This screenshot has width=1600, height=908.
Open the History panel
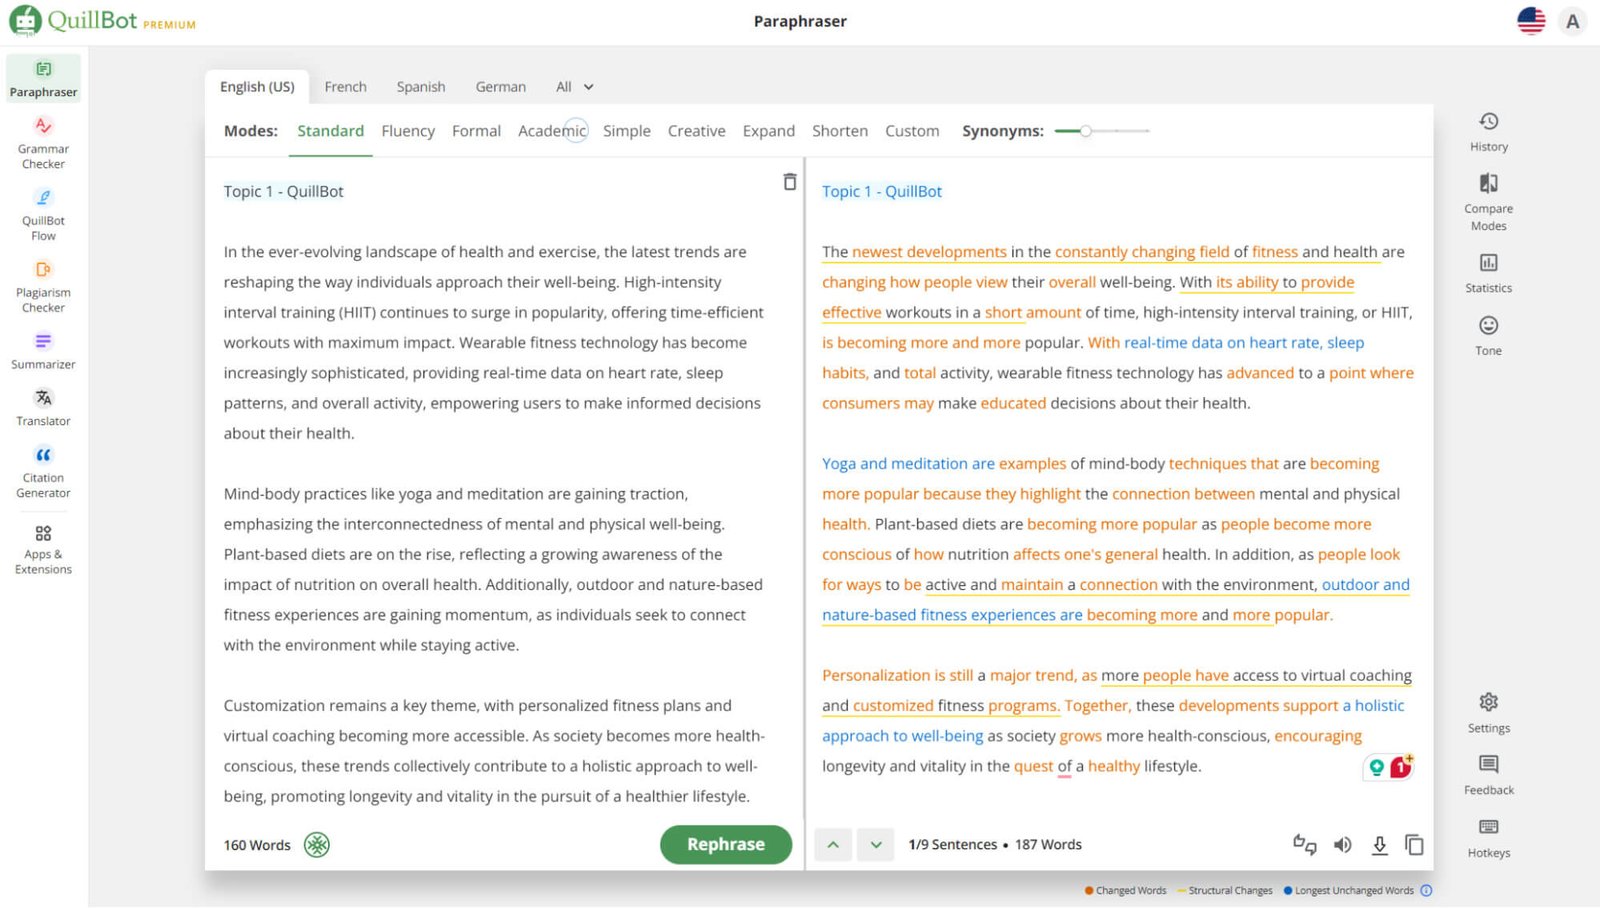coord(1488,131)
